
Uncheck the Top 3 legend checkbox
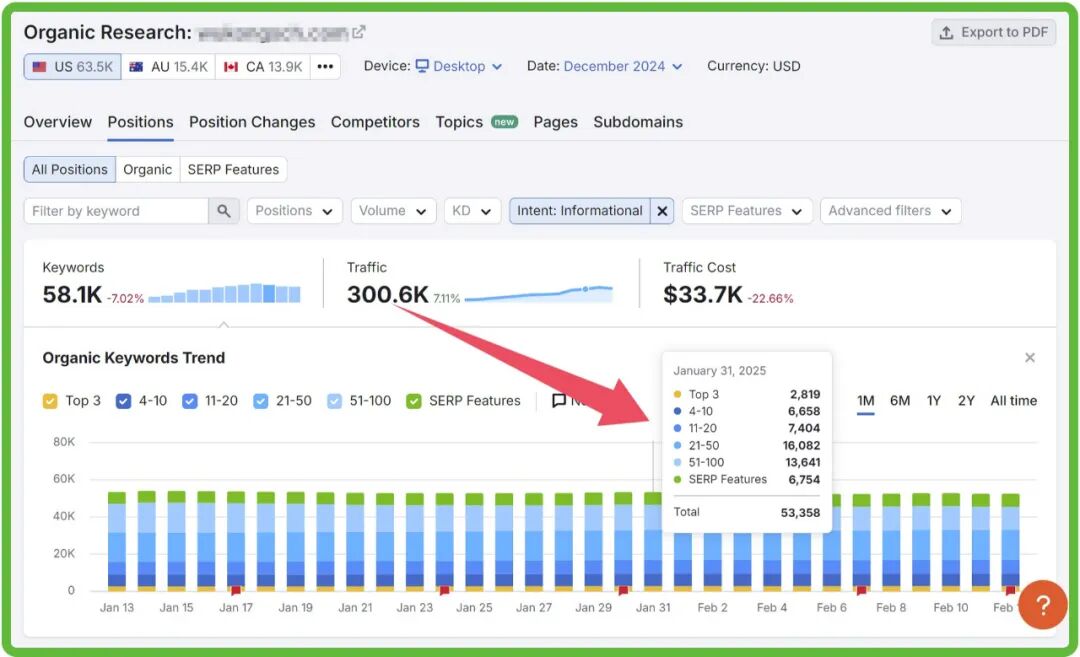pos(50,401)
